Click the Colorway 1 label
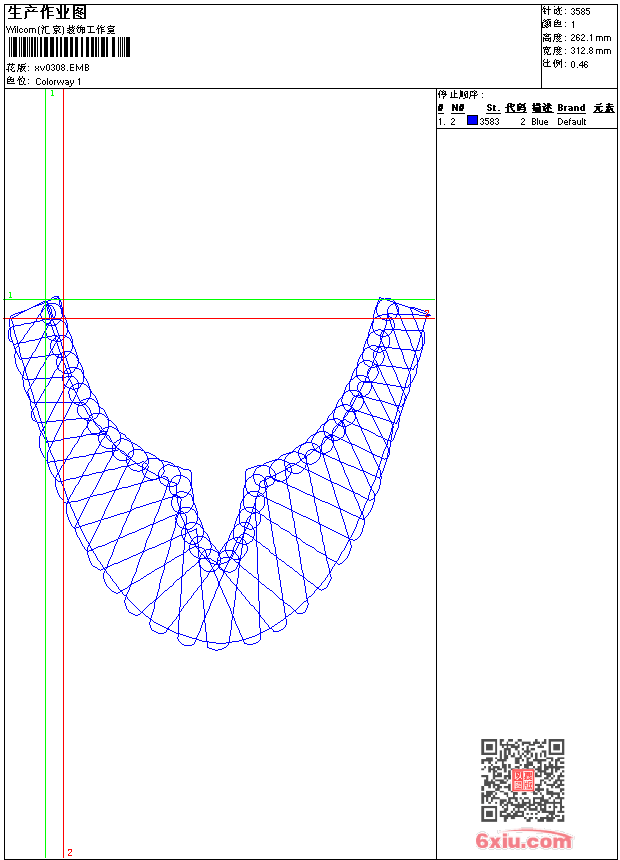 point(58,81)
